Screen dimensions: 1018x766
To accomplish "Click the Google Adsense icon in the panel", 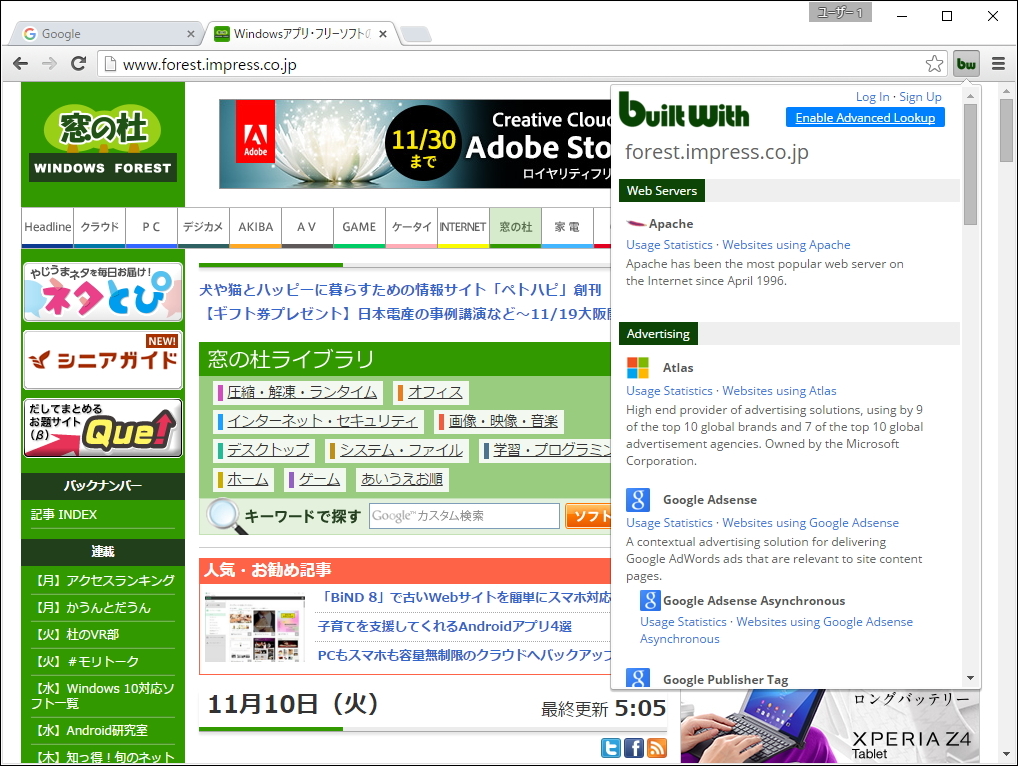I will click(639, 499).
